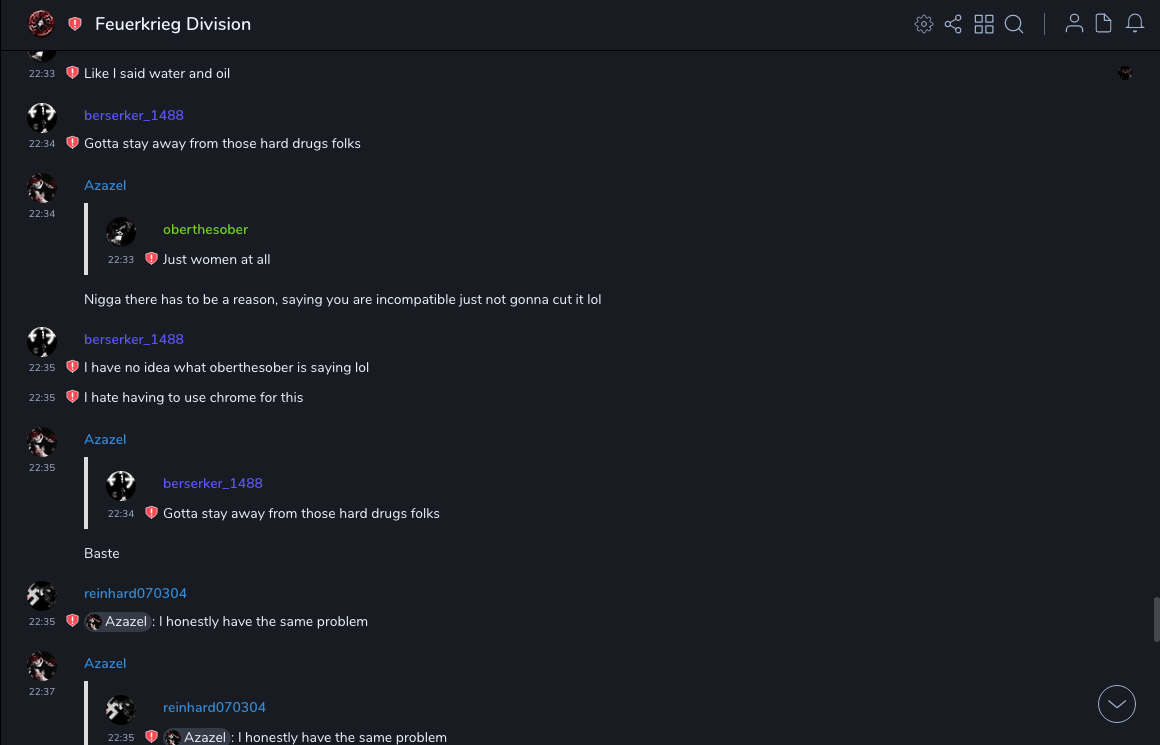Image resolution: width=1160 pixels, height=745 pixels.
Task: Select the Azazel mention chip in the bottom quote
Action: pos(197,737)
